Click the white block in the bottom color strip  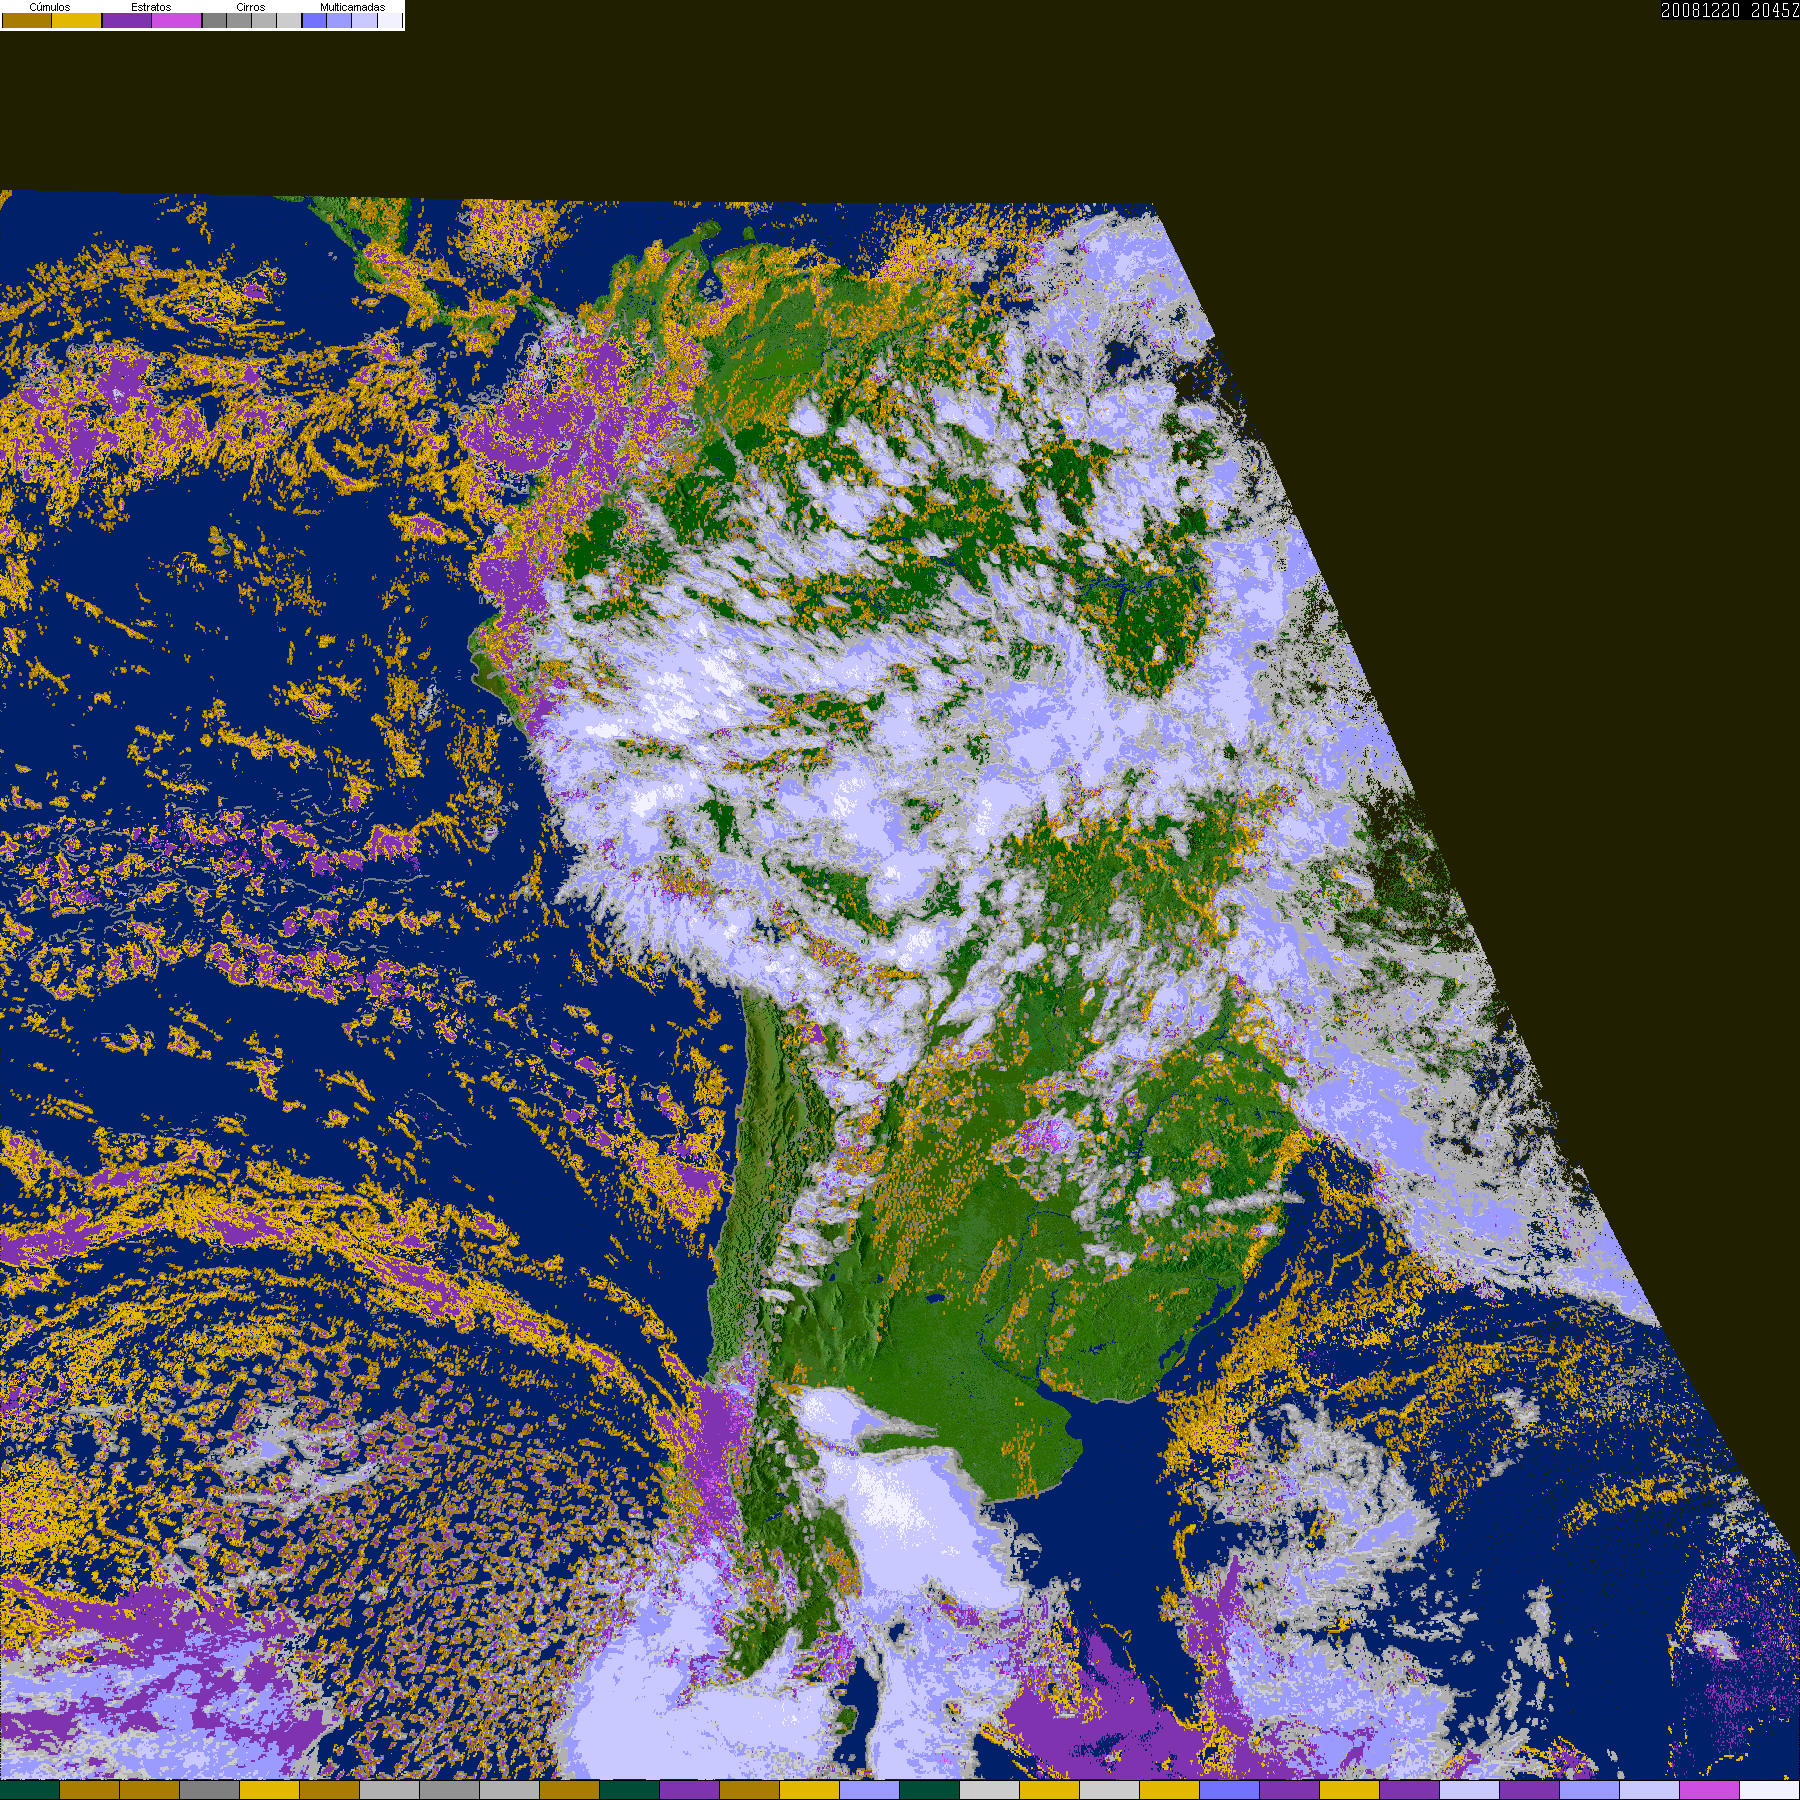[x=1770, y=1790]
